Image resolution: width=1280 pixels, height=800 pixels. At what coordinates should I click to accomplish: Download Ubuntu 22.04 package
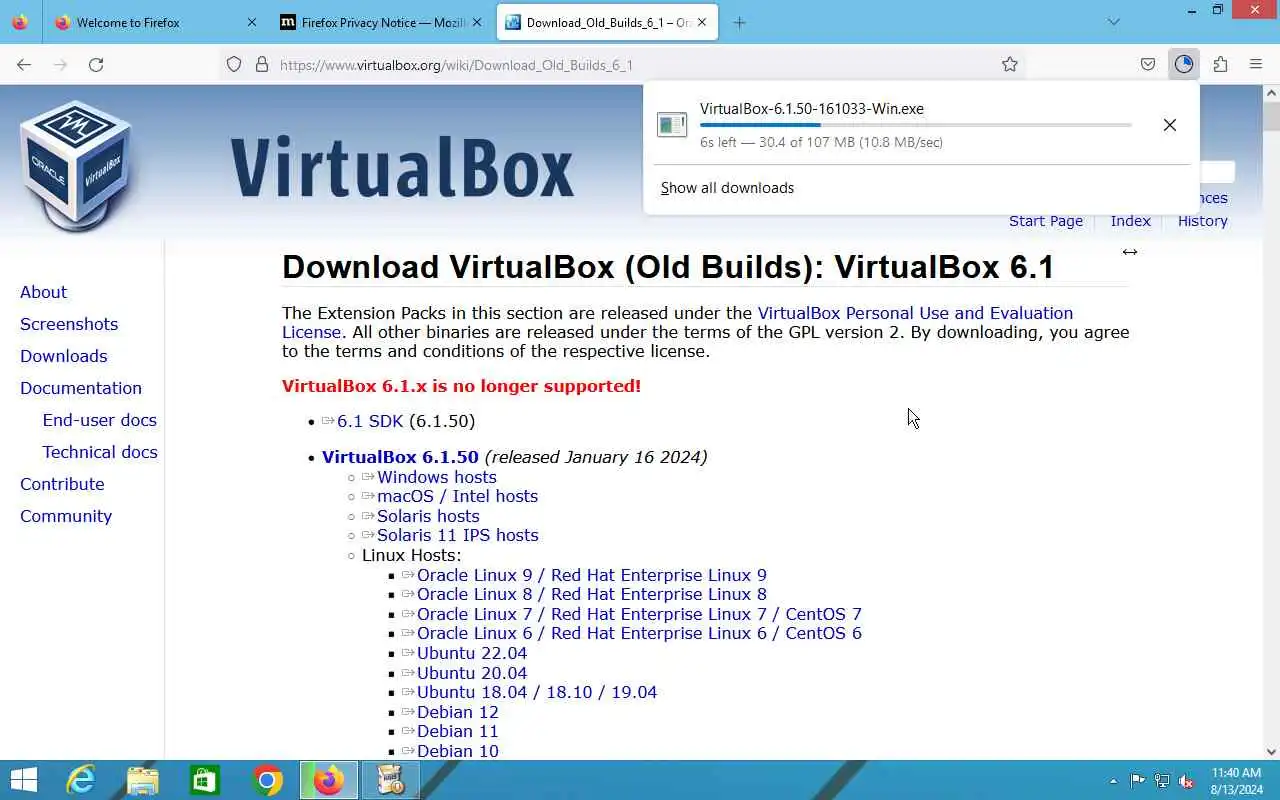(x=472, y=653)
